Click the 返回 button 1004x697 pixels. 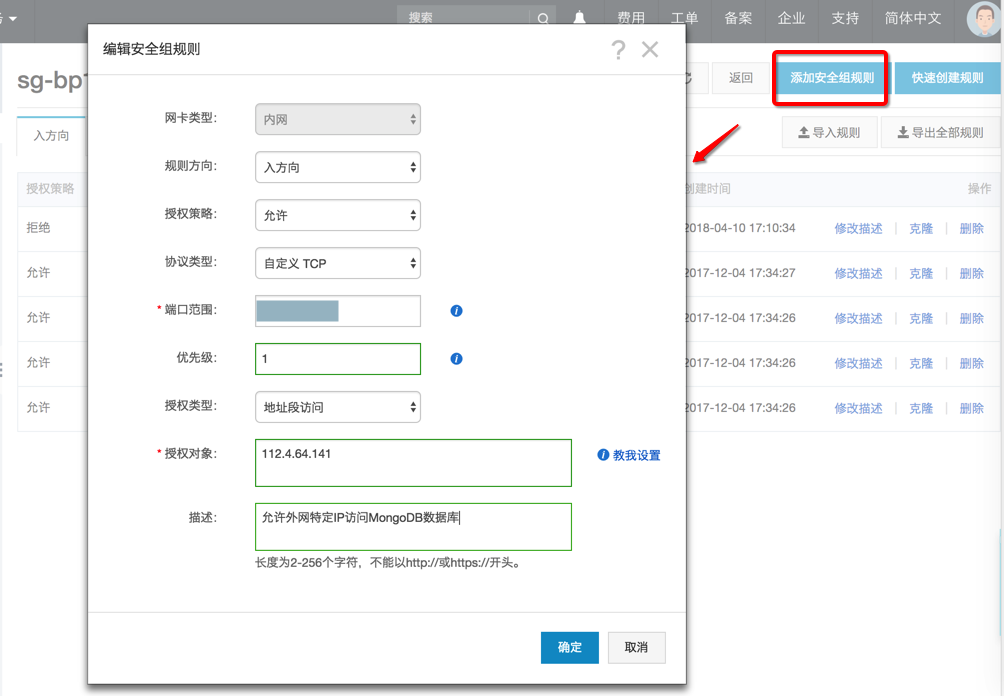coord(740,78)
